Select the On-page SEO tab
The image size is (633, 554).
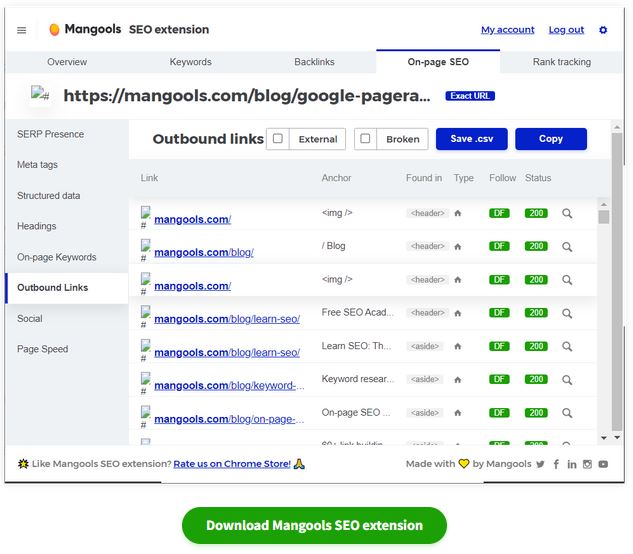438,62
